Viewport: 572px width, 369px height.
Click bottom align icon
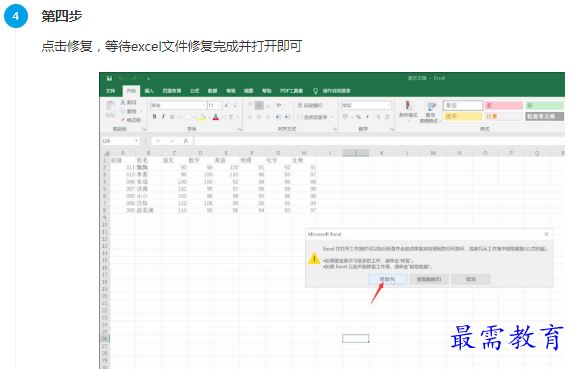[268, 105]
